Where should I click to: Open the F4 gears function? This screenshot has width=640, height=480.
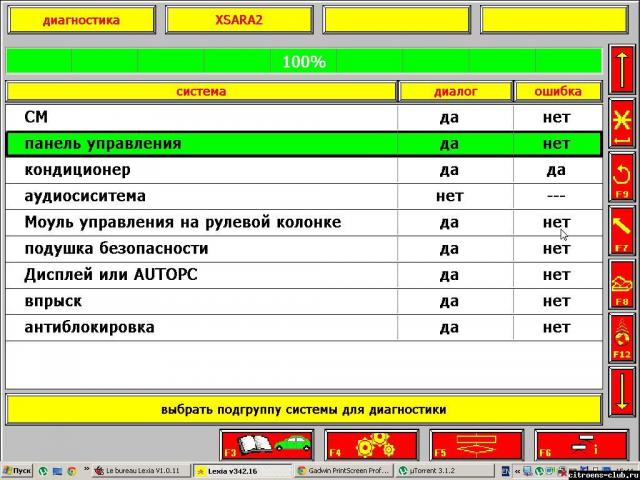pos(371,446)
